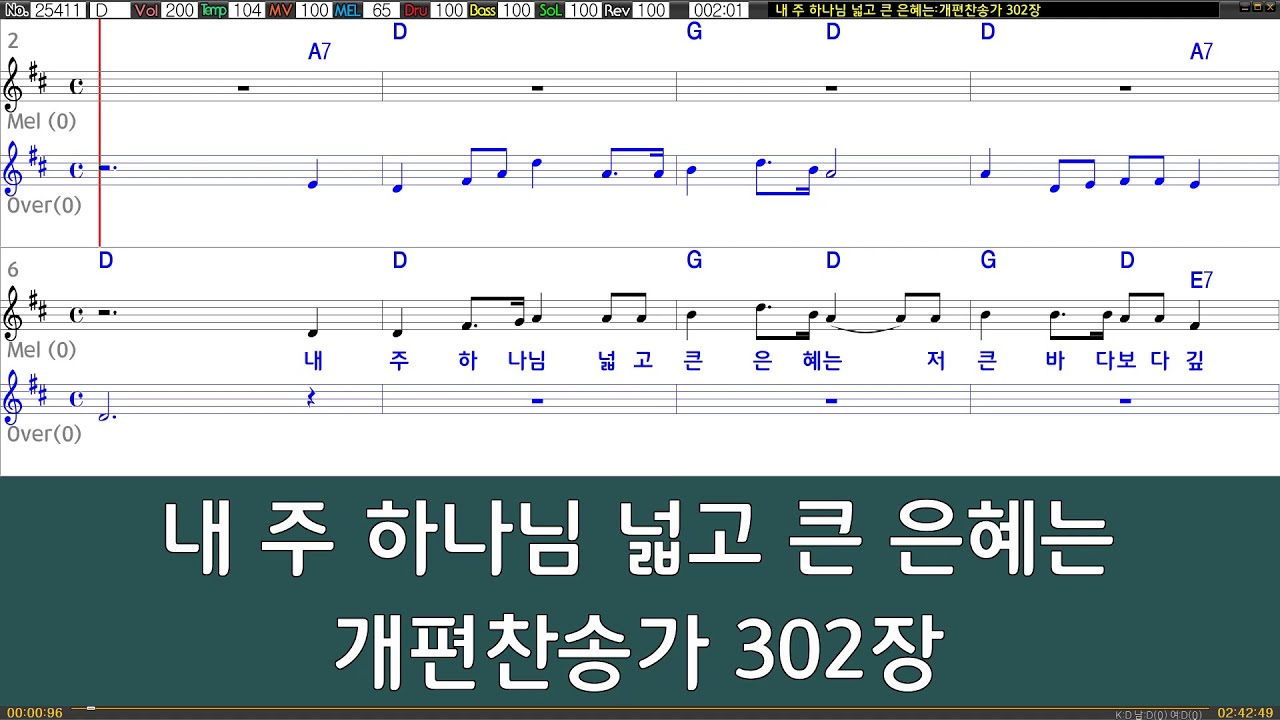Image resolution: width=1280 pixels, height=720 pixels.
Task: Click the red playback cursor line
Action: click(x=100, y=133)
